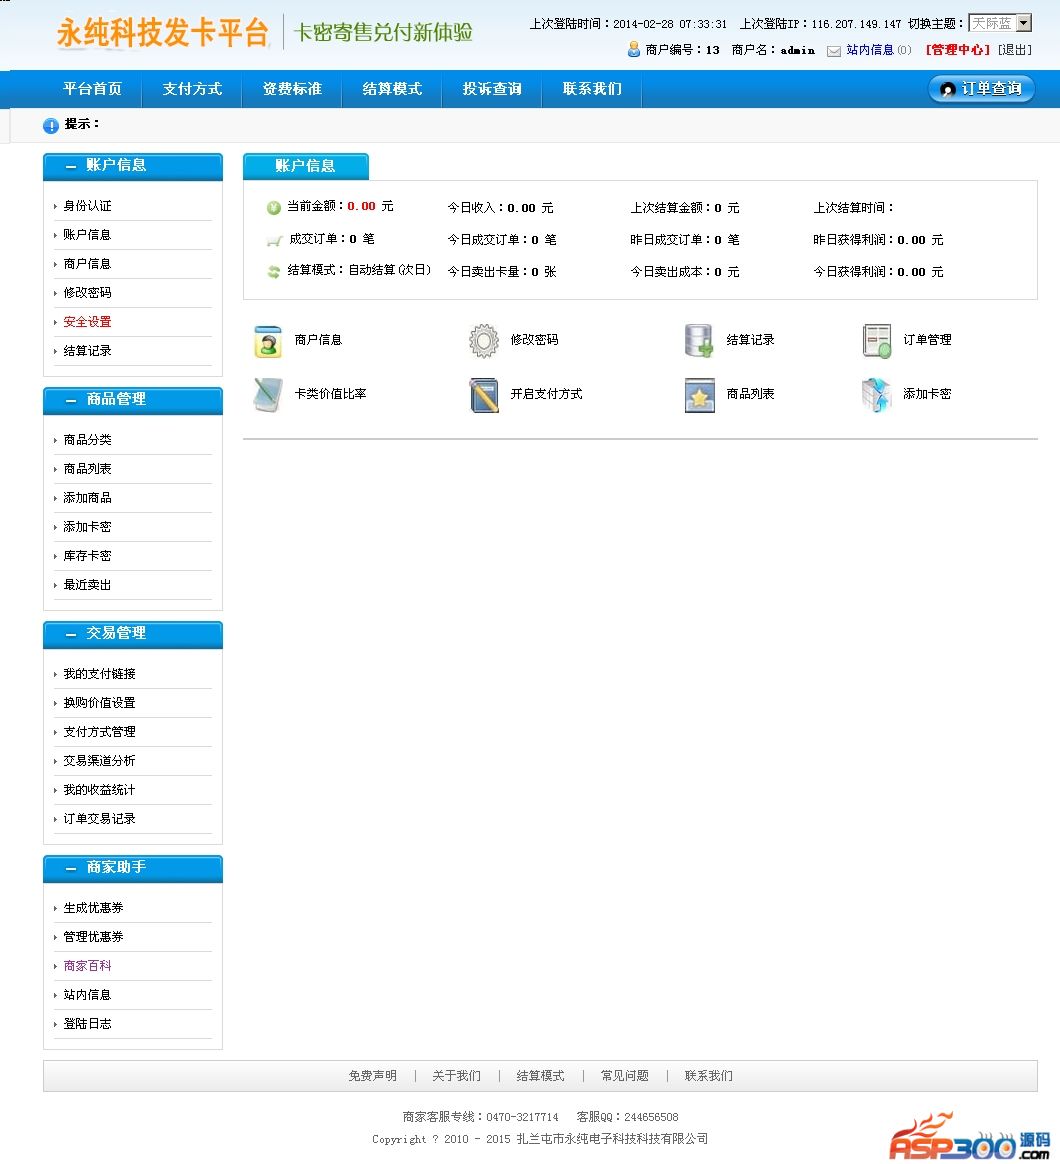Screen dimensions: 1060x1164
Task: Click the 订单管理 document icon
Action: click(877, 341)
